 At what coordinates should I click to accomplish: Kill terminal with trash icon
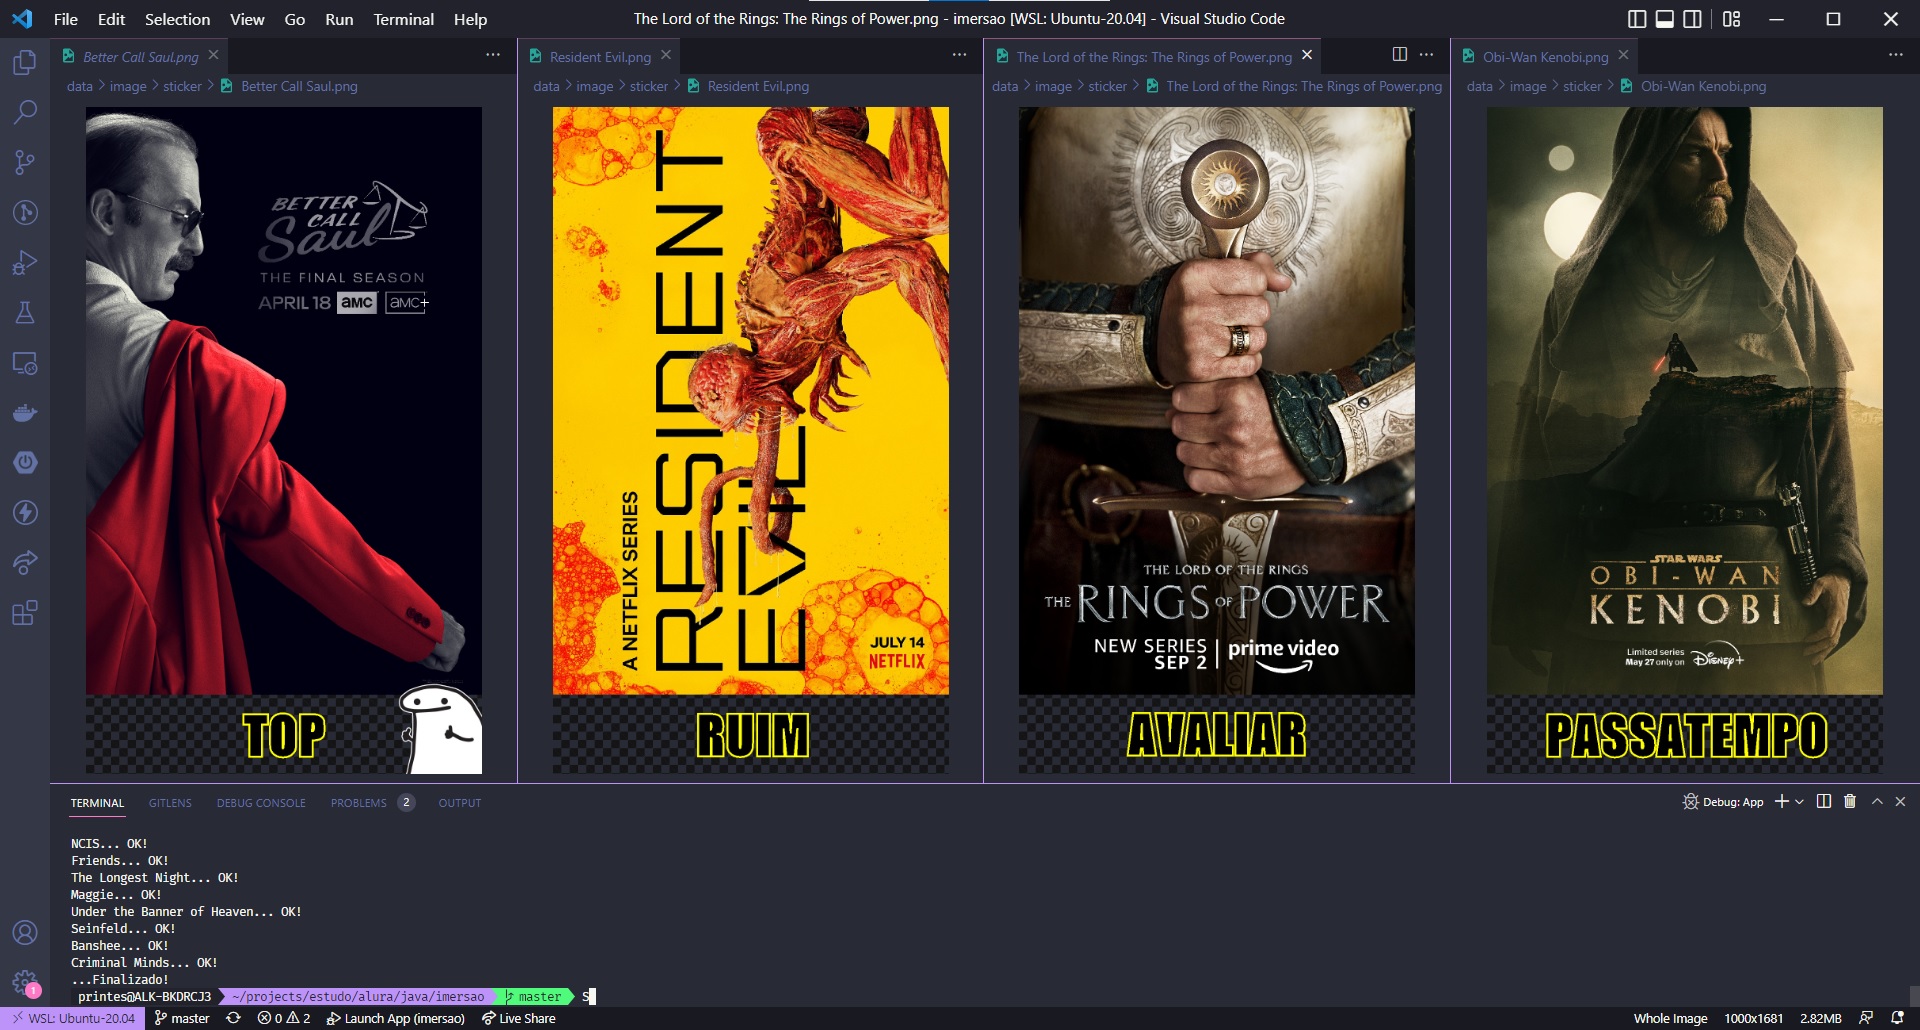1850,802
